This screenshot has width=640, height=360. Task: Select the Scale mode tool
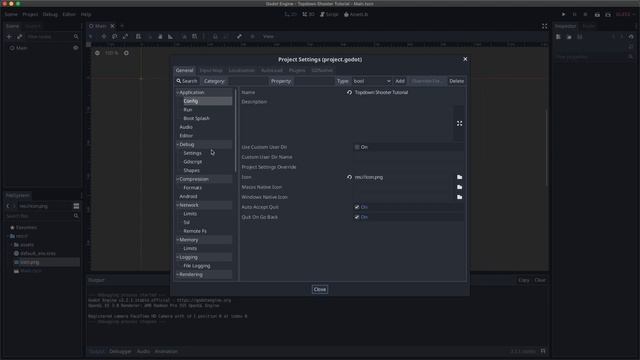pyautogui.click(x=125, y=36)
